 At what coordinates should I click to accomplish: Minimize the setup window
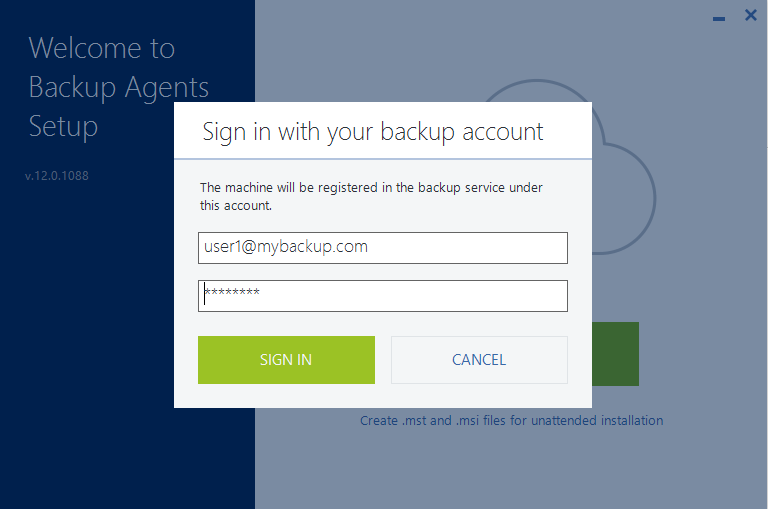coord(719,18)
